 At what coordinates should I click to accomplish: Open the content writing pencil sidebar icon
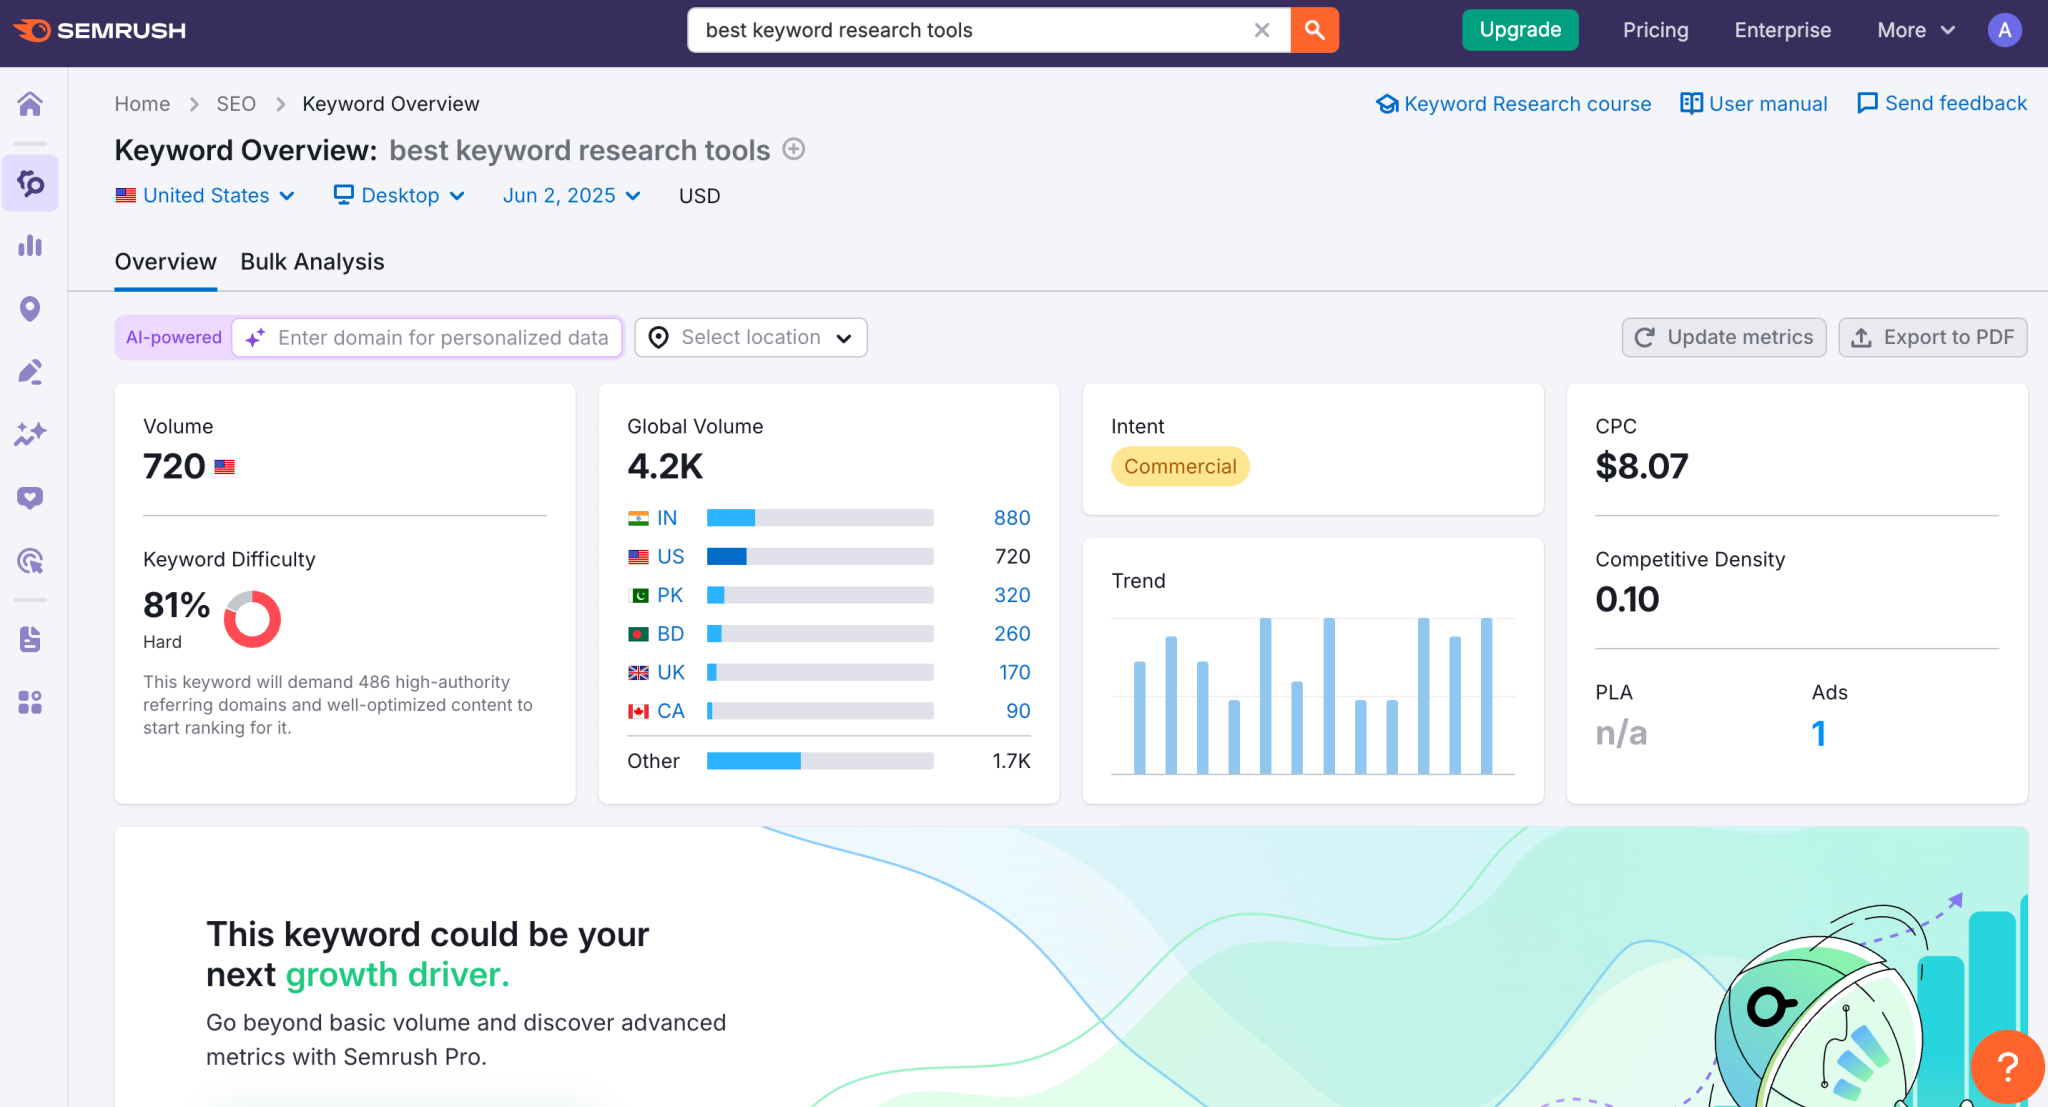point(30,371)
